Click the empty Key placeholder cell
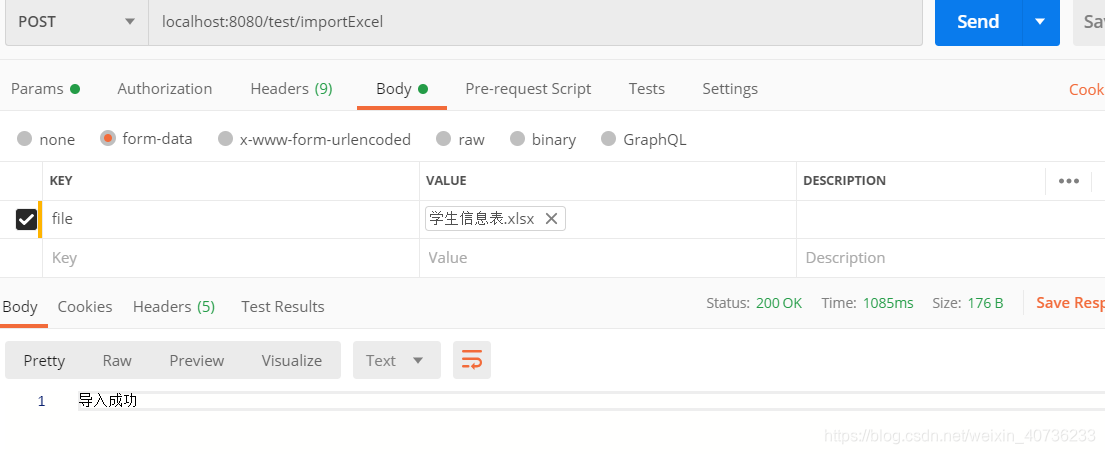The width and height of the screenshot is (1105, 454). click(230, 258)
